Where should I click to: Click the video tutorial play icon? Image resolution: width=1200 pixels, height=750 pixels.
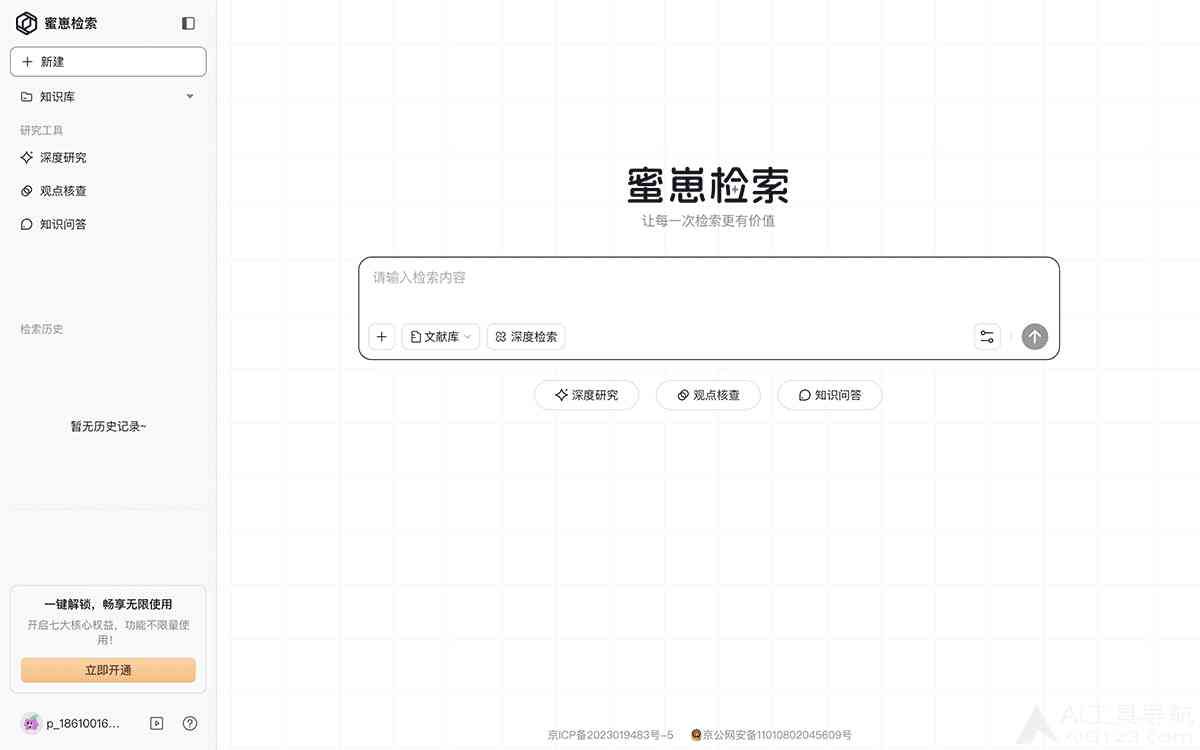click(156, 723)
